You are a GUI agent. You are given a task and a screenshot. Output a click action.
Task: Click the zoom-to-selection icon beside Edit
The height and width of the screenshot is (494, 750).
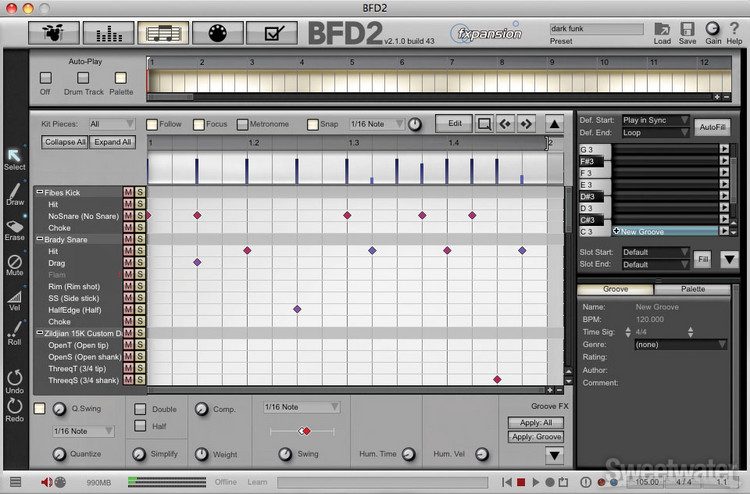[x=484, y=124]
